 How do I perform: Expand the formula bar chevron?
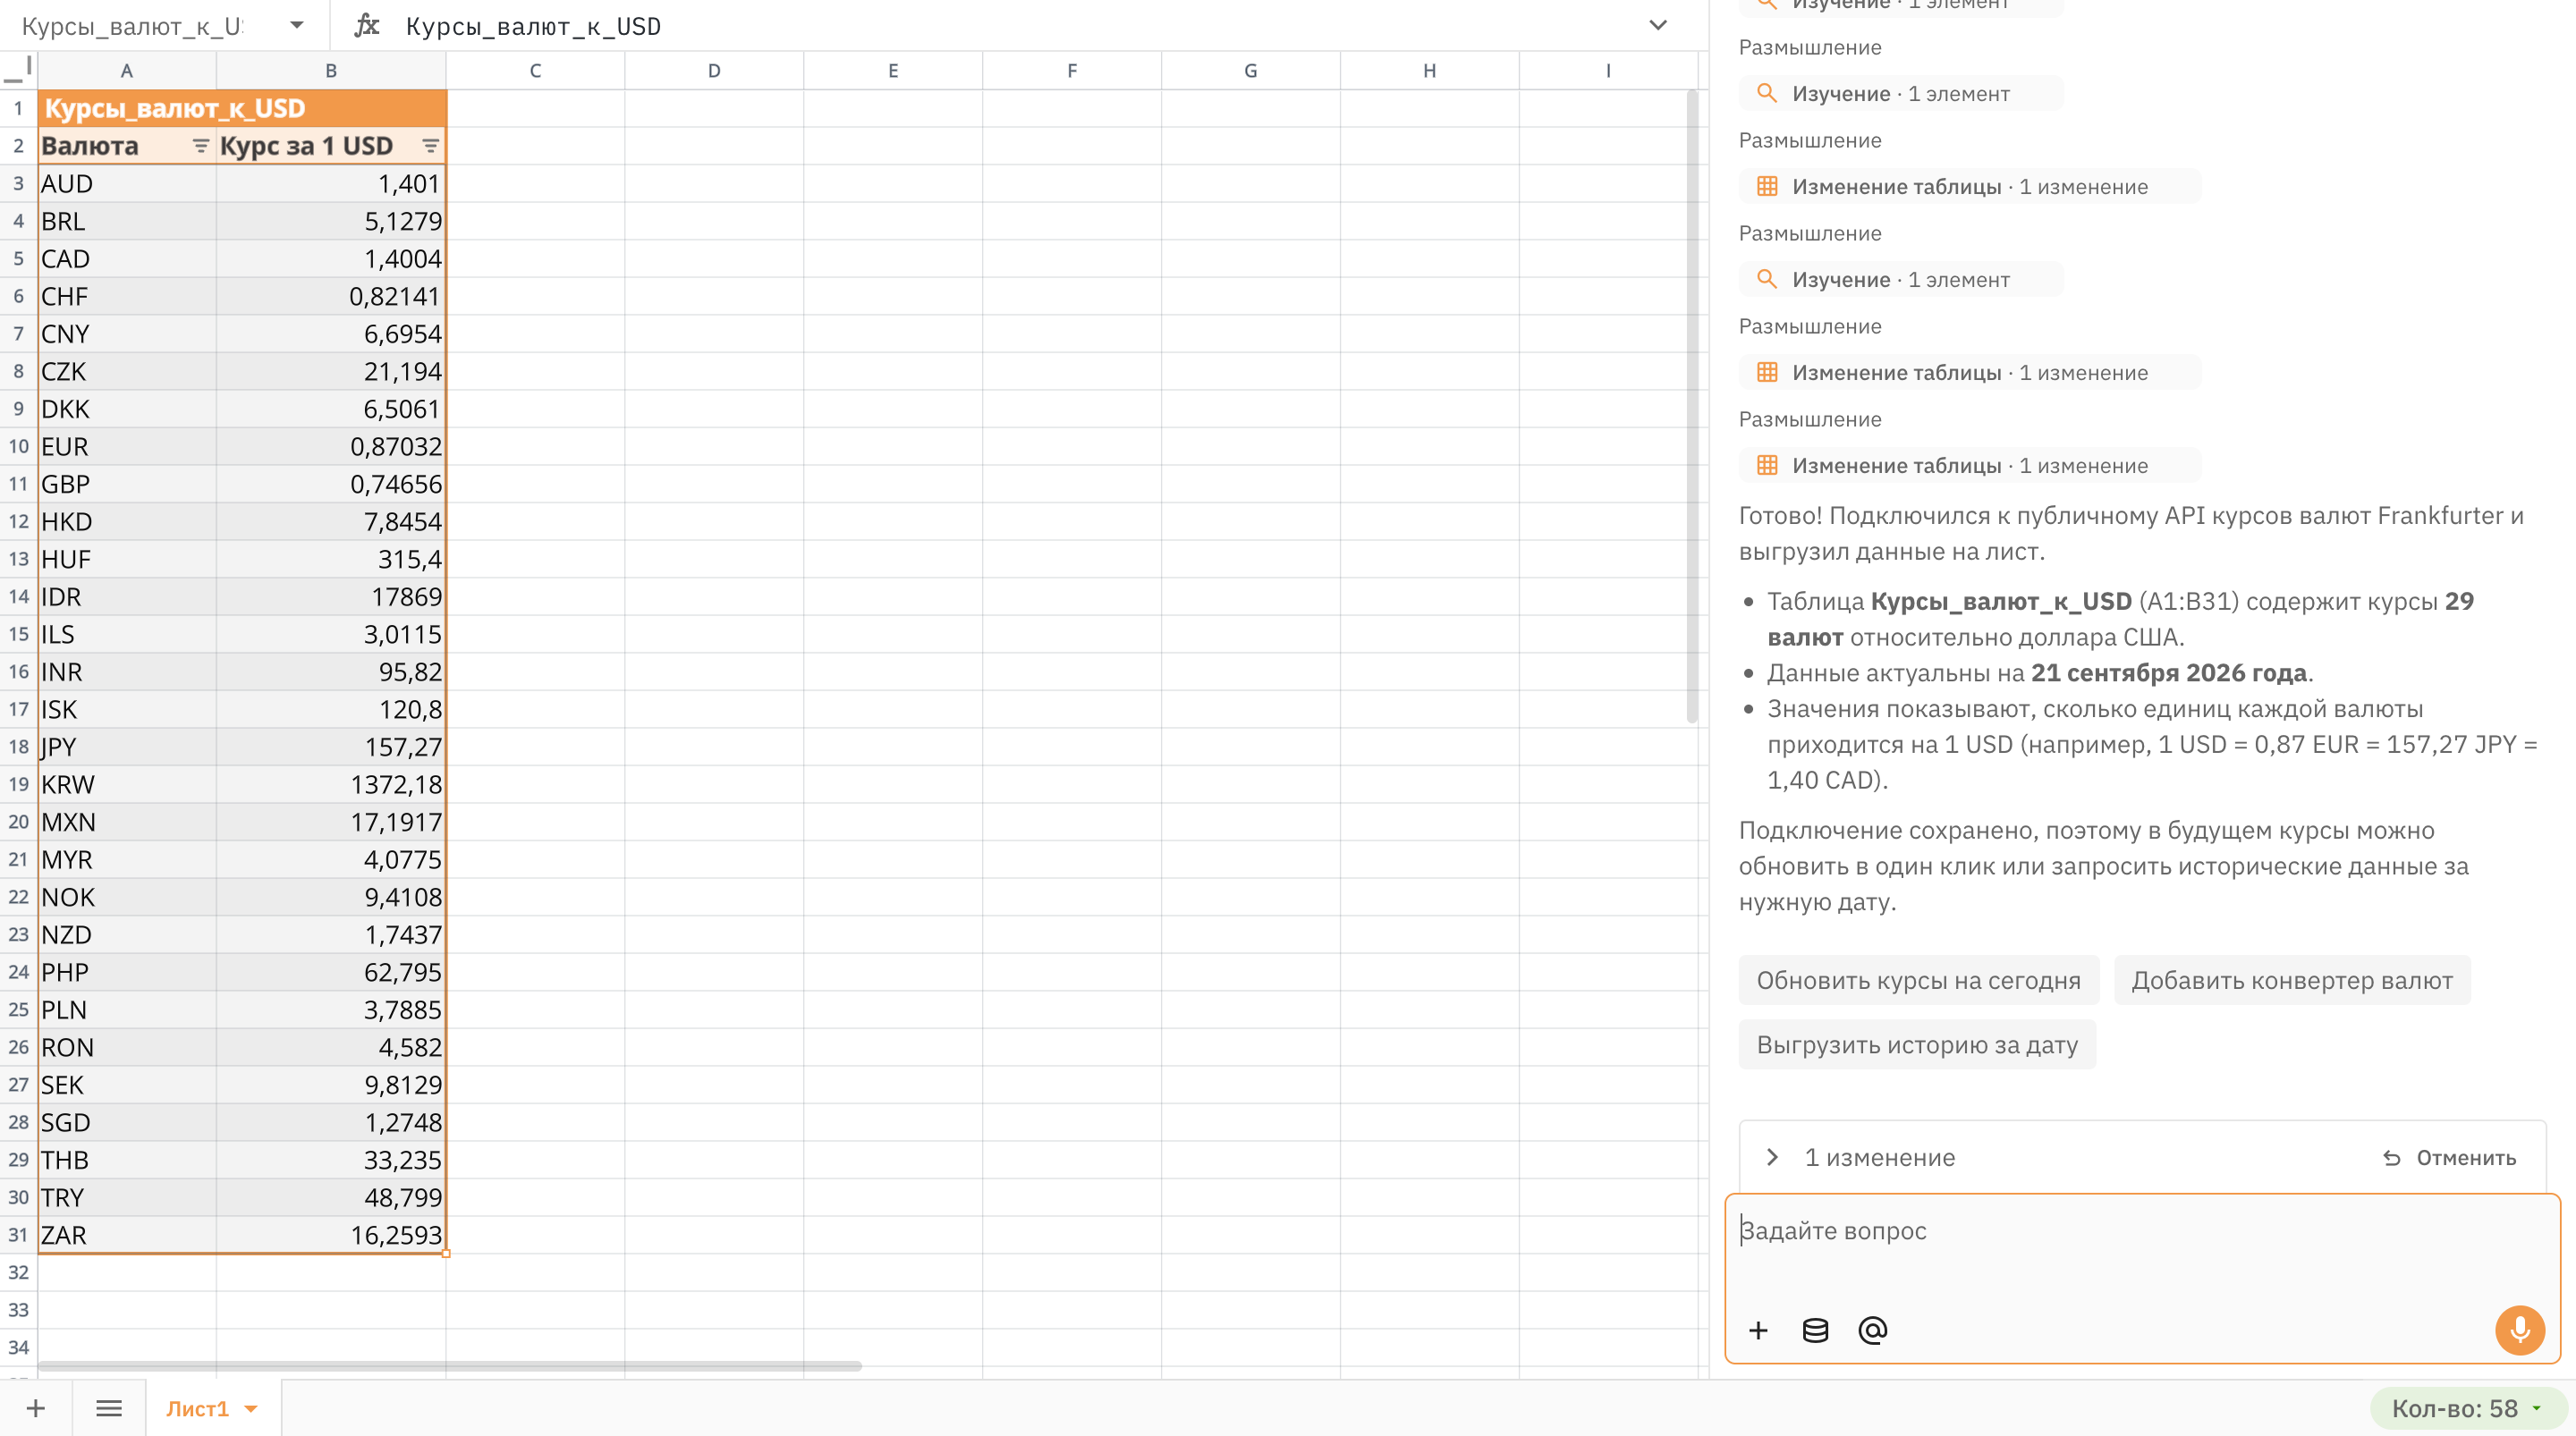(x=1658, y=25)
